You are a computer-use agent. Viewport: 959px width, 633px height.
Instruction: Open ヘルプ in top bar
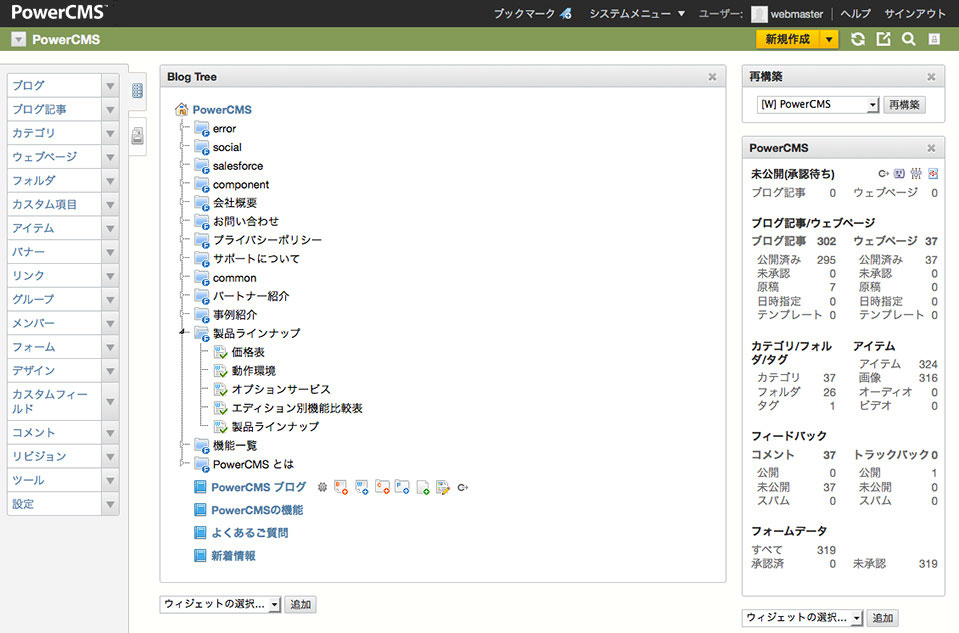[x=855, y=13]
